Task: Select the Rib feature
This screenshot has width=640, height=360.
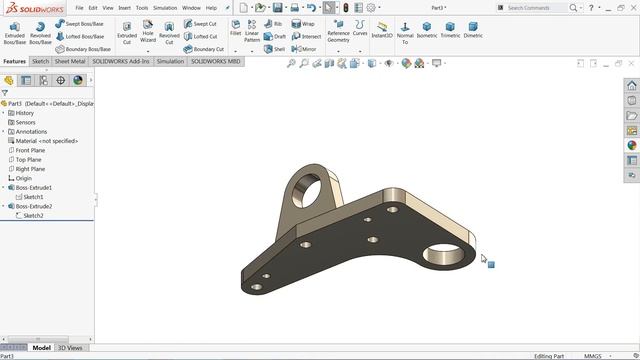Action: [x=273, y=24]
